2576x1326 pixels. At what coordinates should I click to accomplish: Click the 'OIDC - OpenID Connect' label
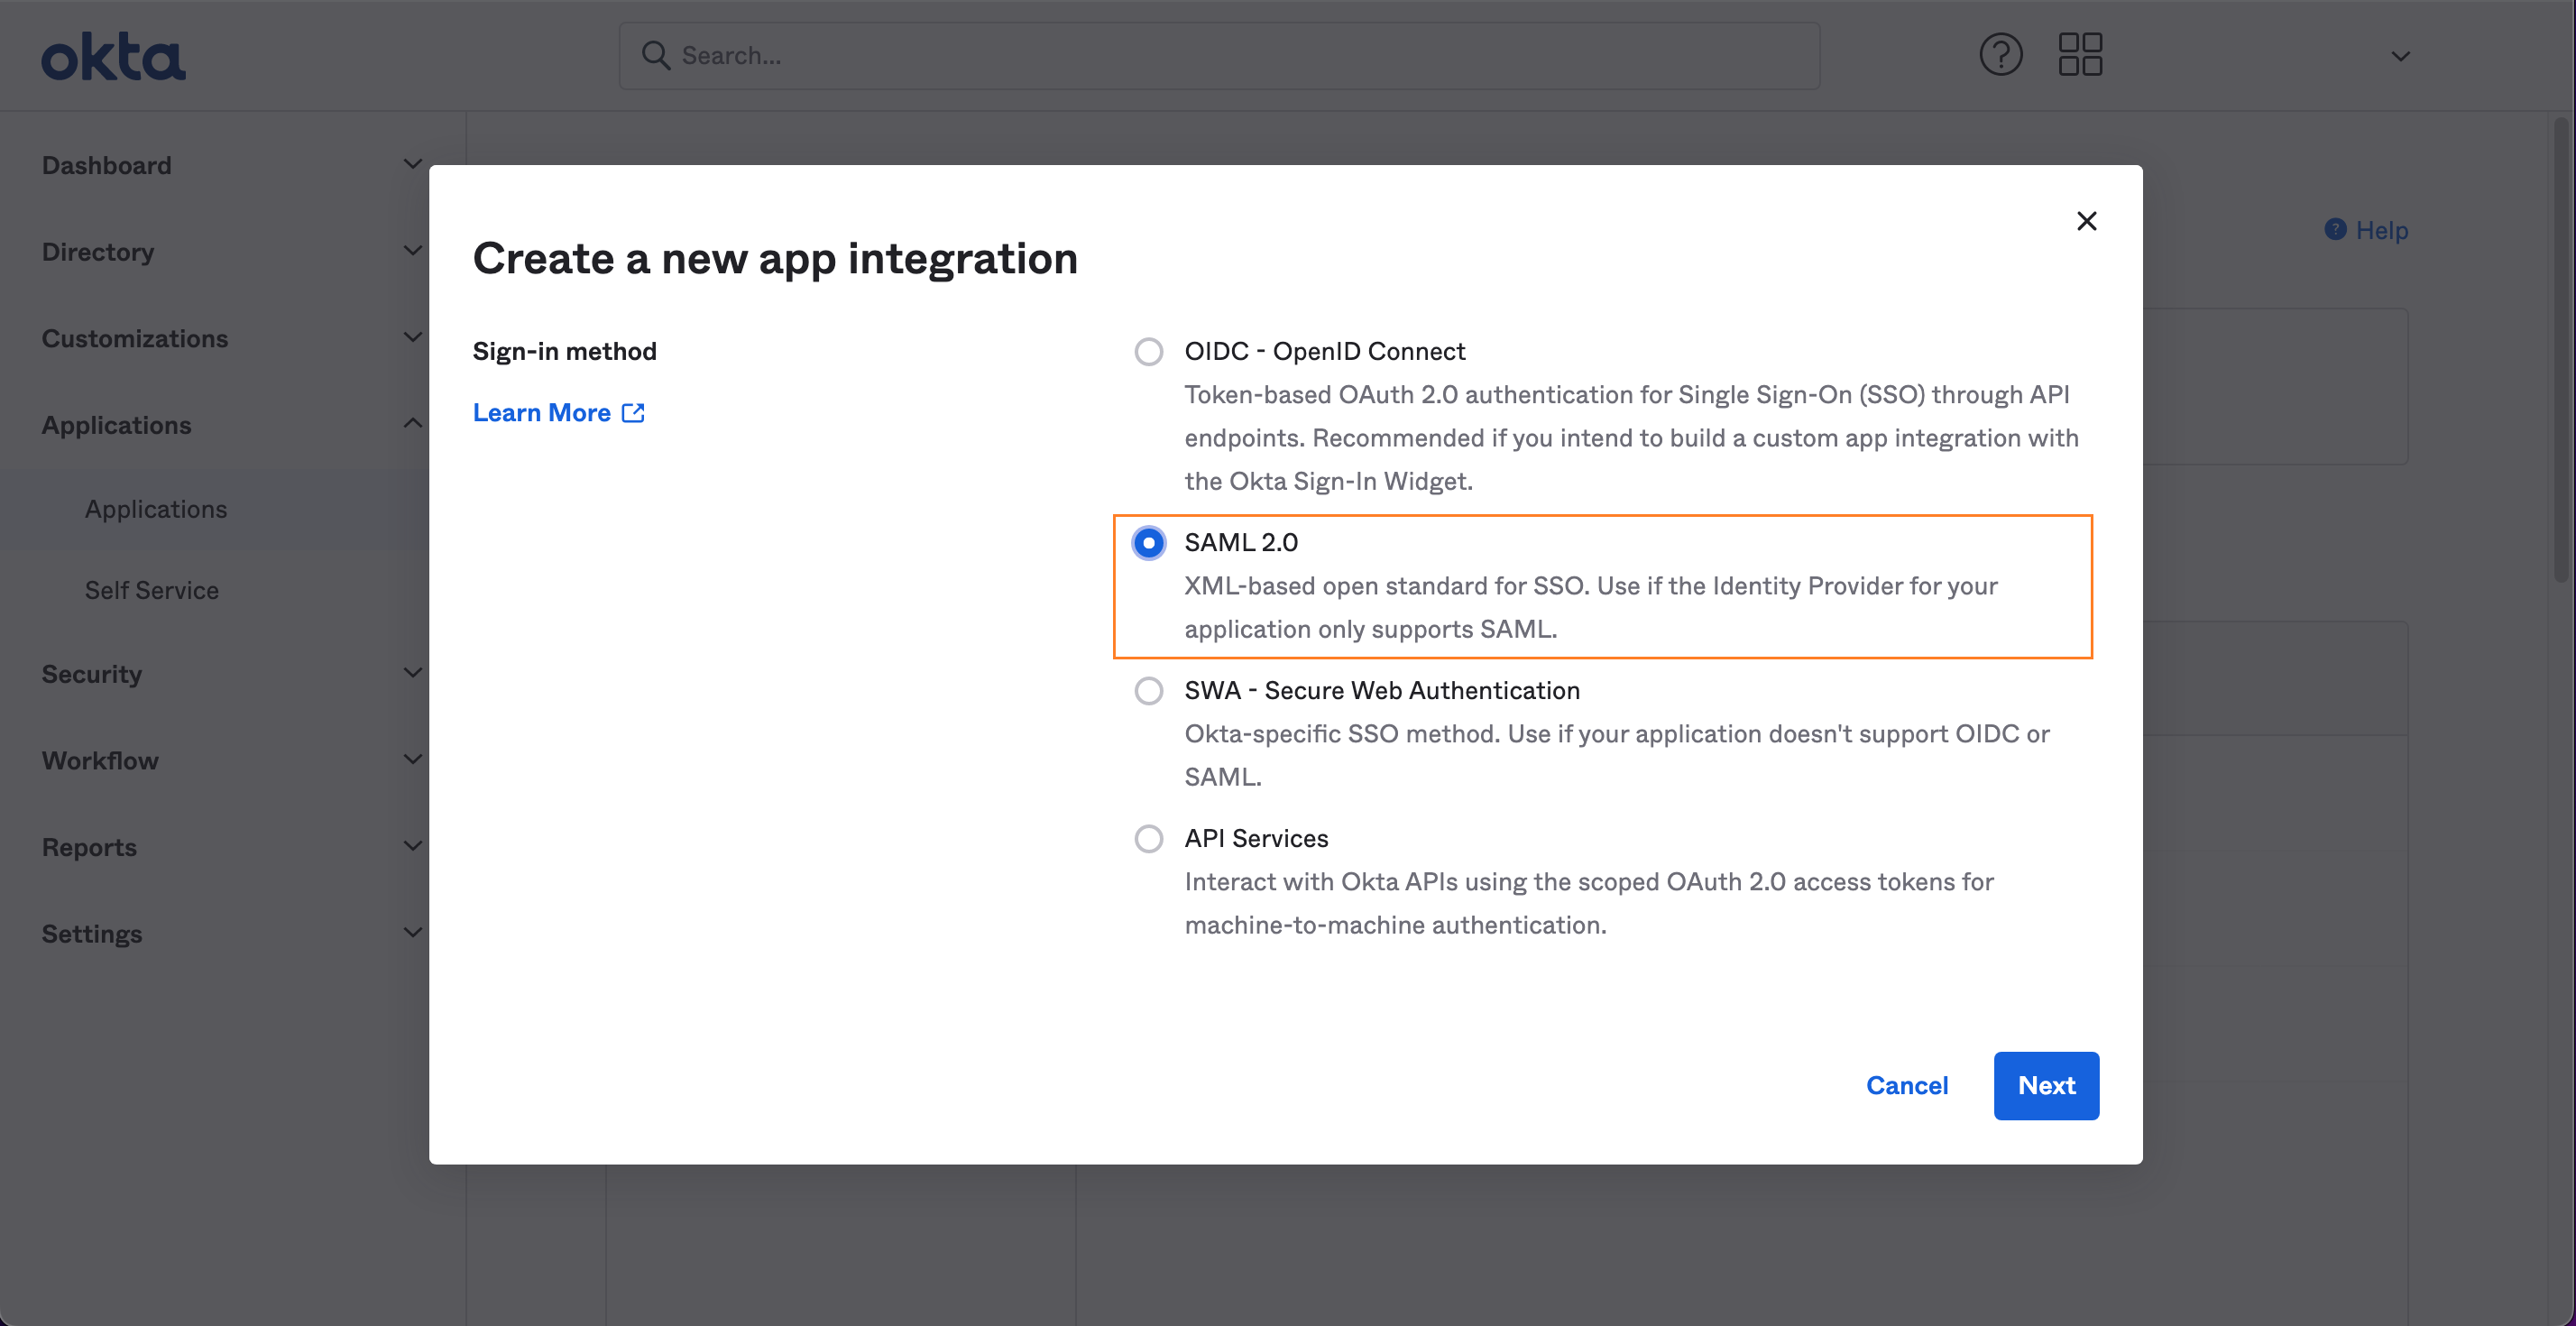coord(1325,351)
